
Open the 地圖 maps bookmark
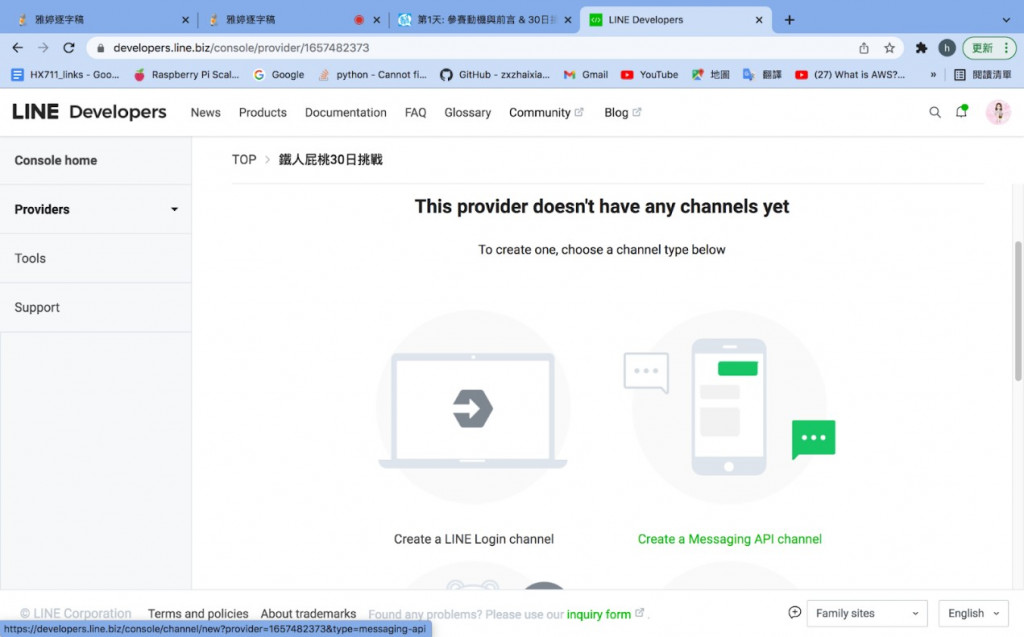pyautogui.click(x=711, y=74)
